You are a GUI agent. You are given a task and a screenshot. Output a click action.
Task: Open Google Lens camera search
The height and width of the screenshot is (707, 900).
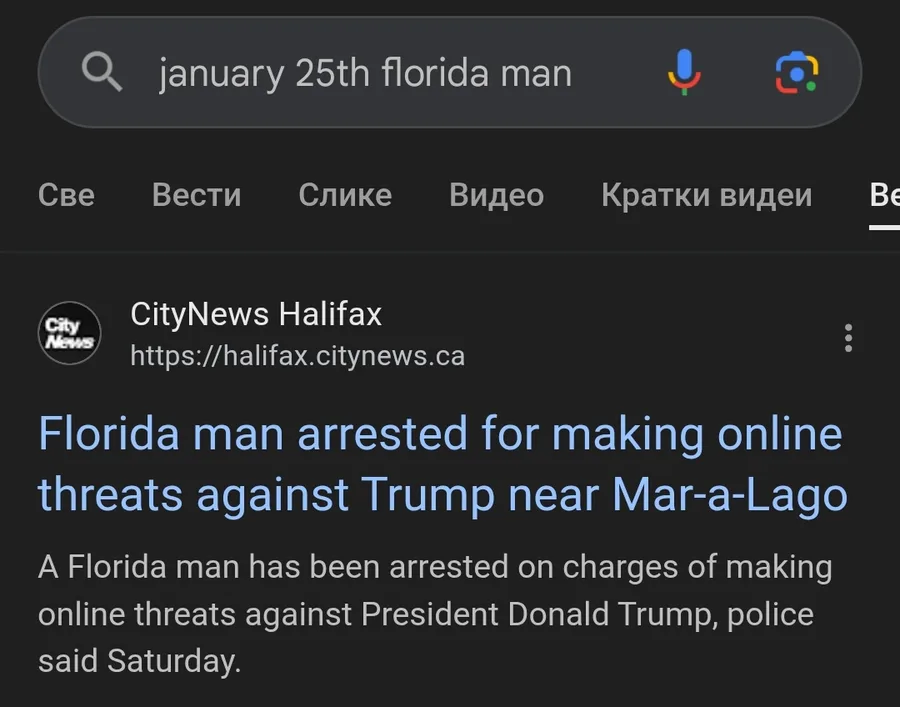click(x=797, y=72)
